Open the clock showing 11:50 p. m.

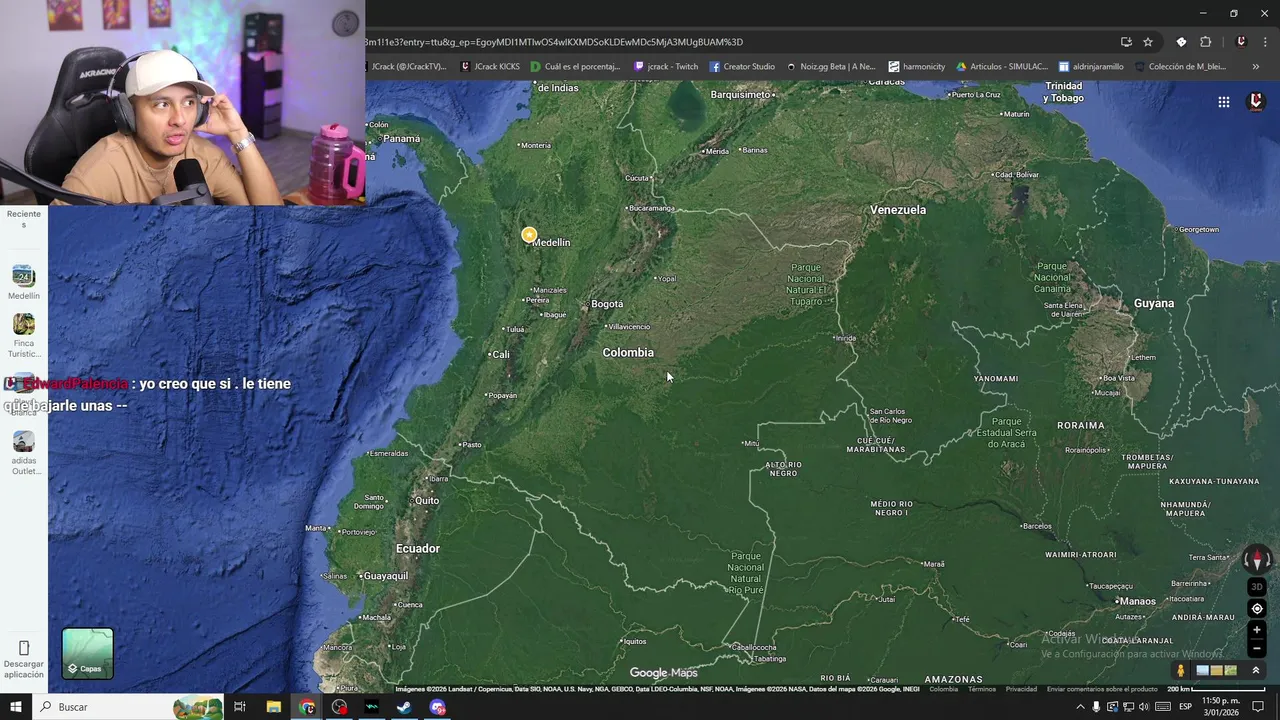click(1220, 707)
